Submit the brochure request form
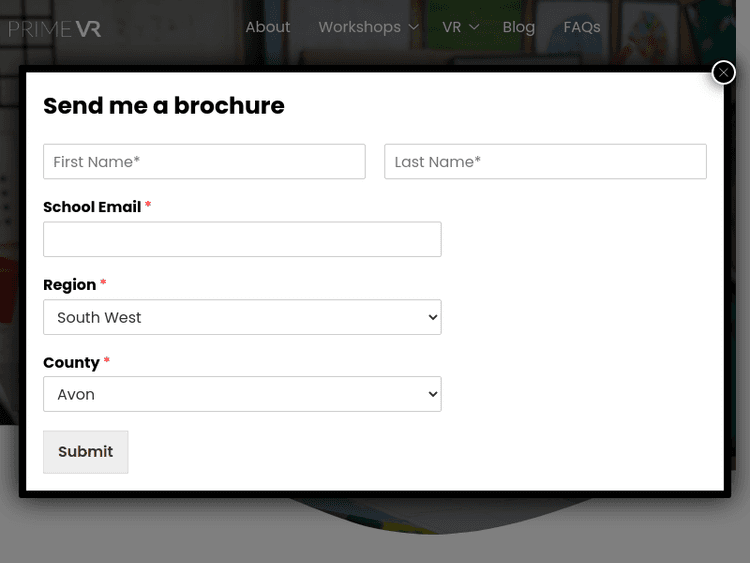The width and height of the screenshot is (750, 563). click(86, 452)
